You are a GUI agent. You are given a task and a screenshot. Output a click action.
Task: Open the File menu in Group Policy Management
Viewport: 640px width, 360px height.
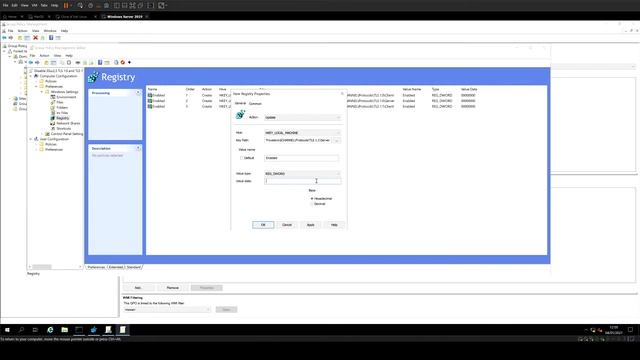point(11,31)
